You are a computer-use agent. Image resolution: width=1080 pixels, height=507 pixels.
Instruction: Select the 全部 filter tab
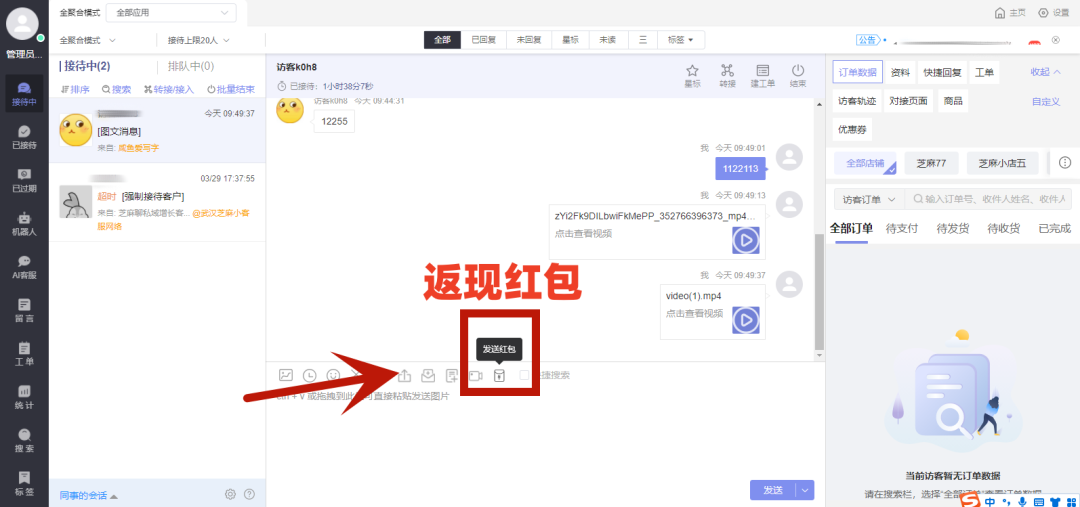pos(442,40)
